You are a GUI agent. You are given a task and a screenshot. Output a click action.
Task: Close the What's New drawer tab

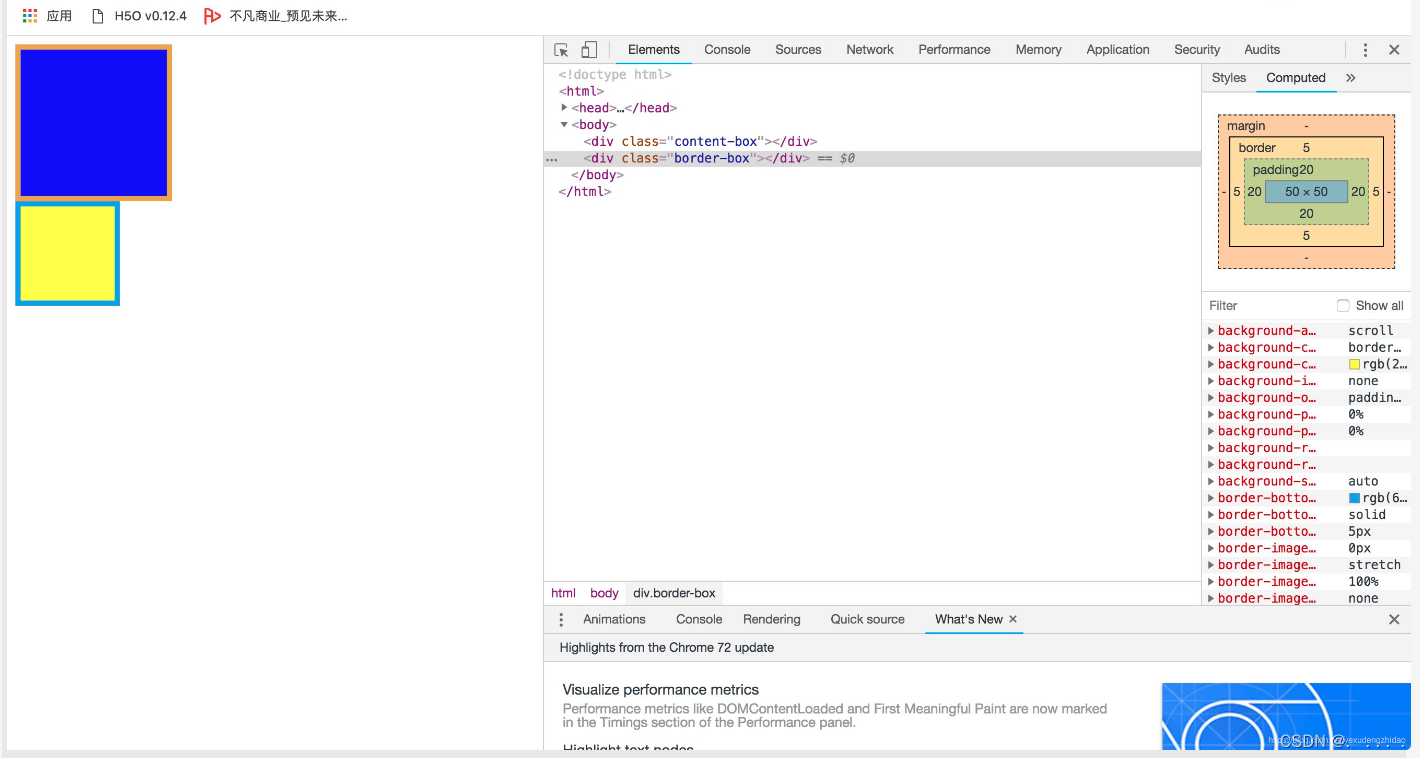1013,619
